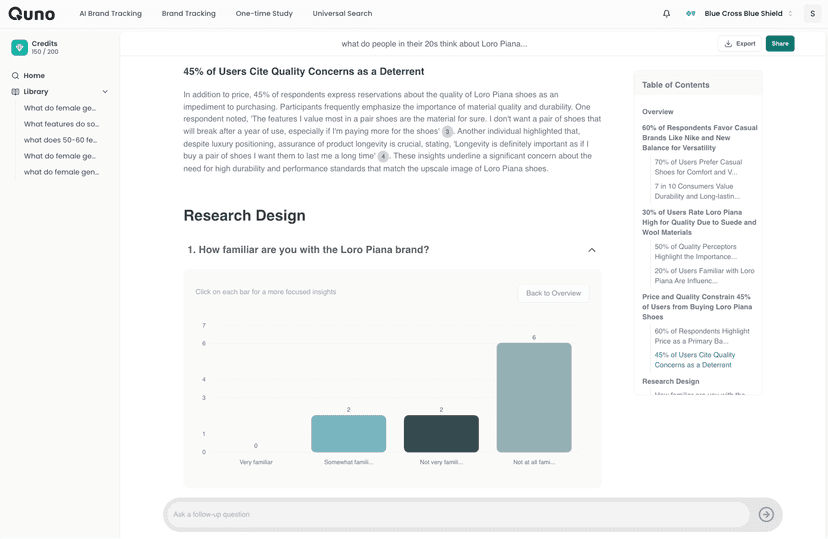The width and height of the screenshot is (828, 539).
Task: Collapse the Library section chevron
Action: tap(105, 92)
